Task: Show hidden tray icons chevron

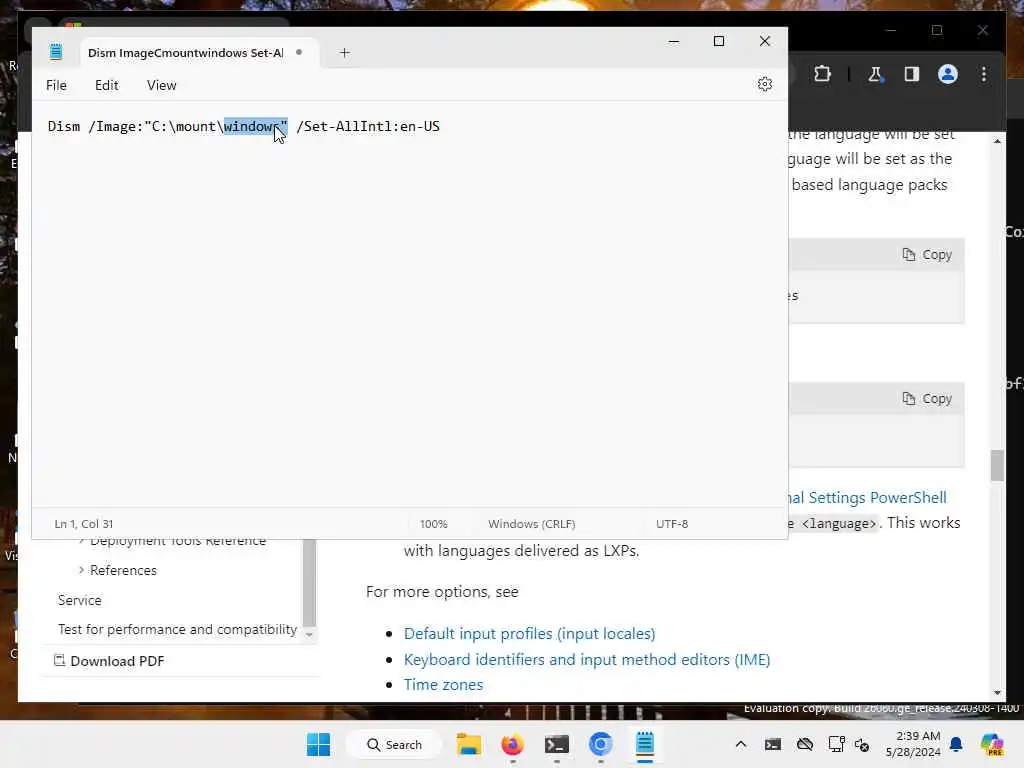Action: [741, 744]
